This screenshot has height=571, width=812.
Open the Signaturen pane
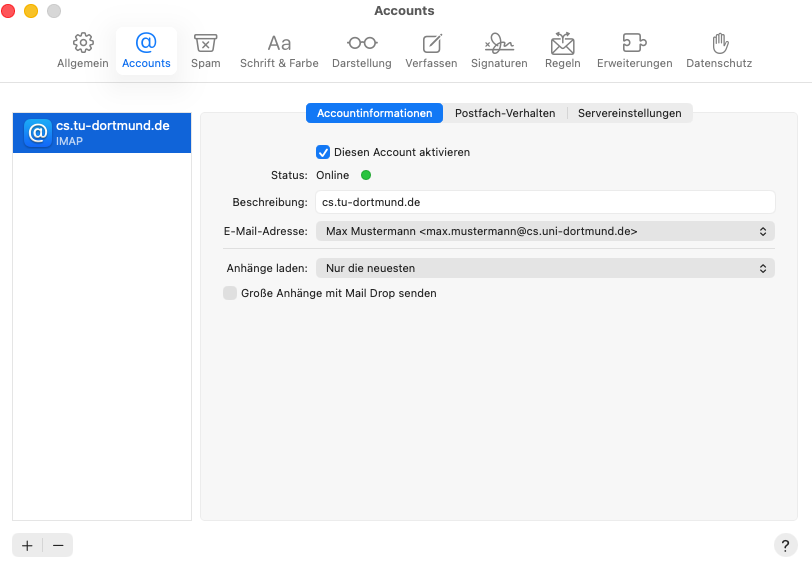(499, 51)
